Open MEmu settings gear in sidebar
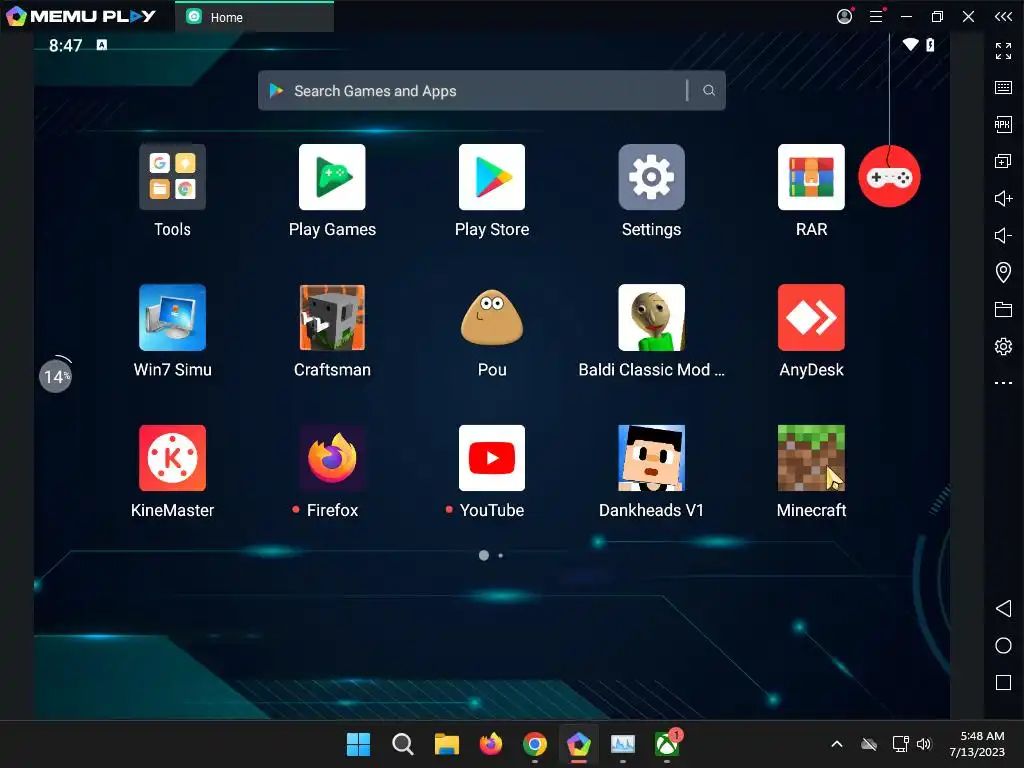1024x768 pixels. click(1003, 346)
